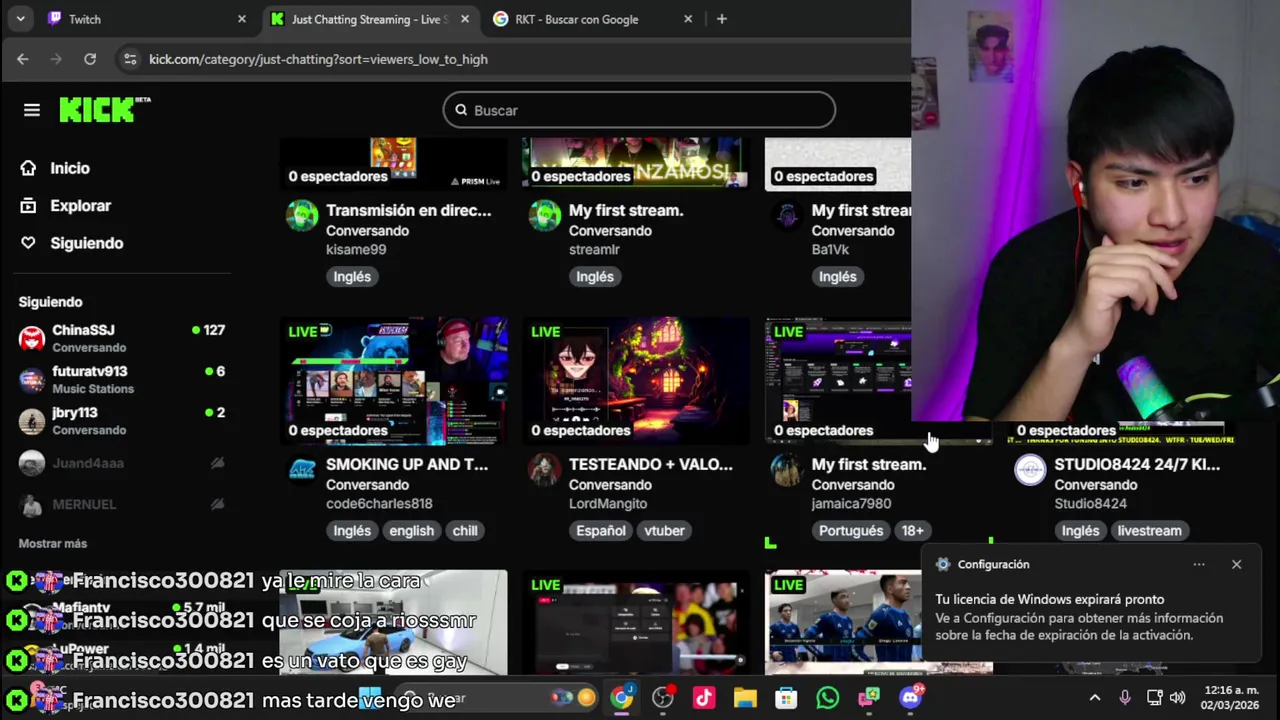The image size is (1280, 720).
Task: Click Studio8424 streamer avatar
Action: (1030, 469)
